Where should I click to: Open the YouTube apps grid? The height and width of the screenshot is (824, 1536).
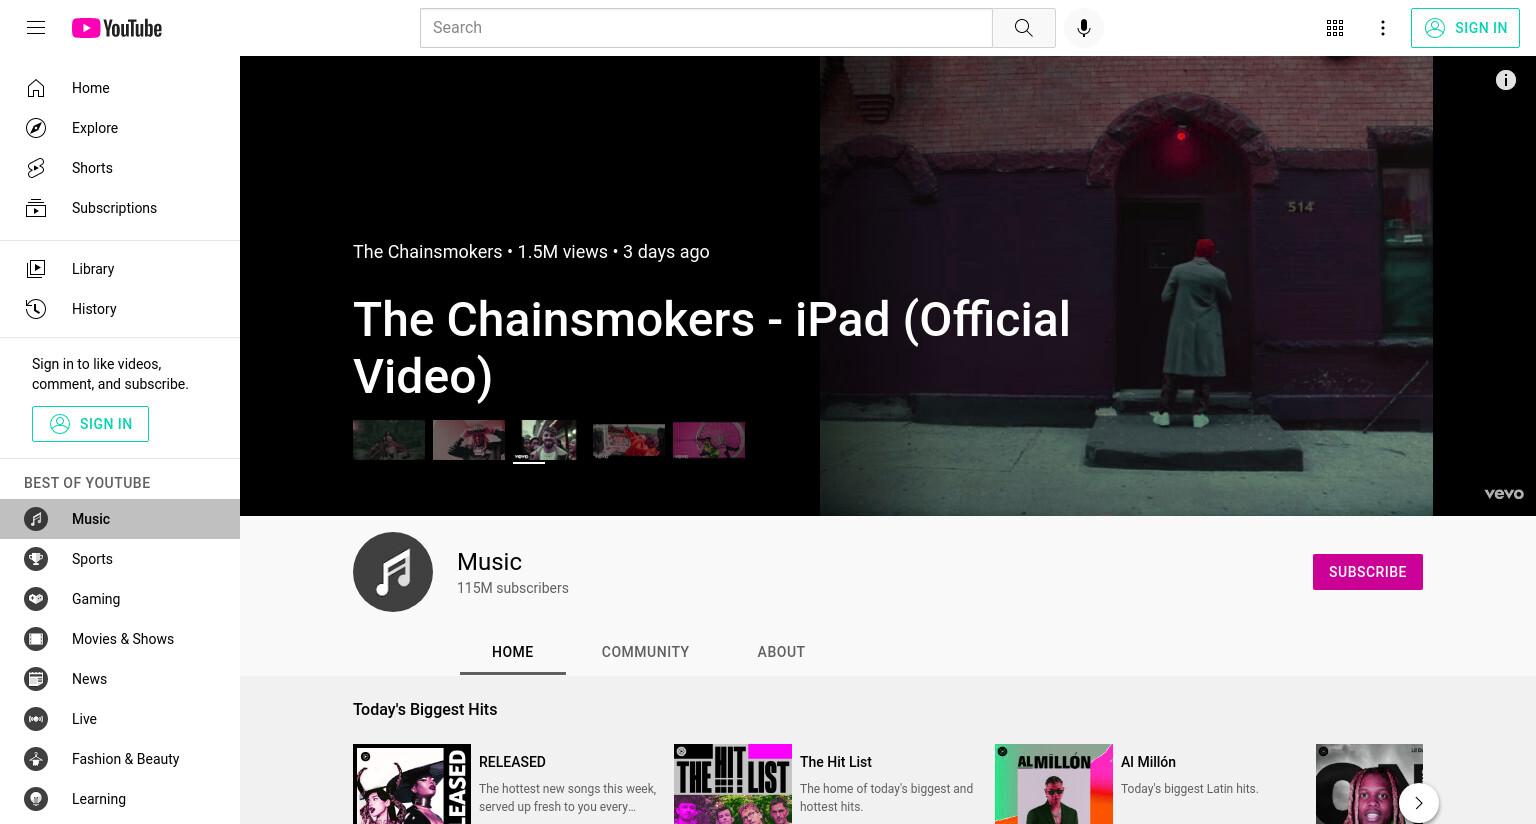click(x=1335, y=28)
